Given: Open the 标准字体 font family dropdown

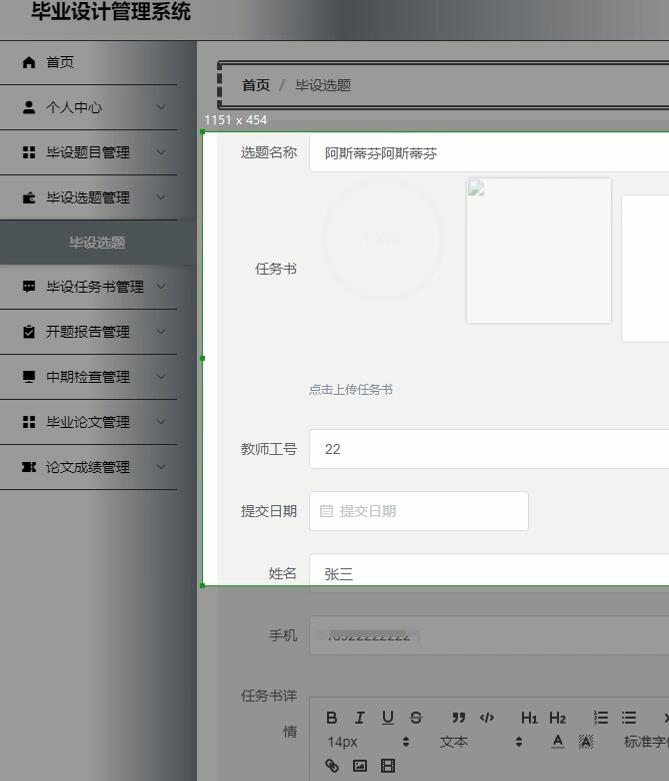Looking at the screenshot, I should [646, 742].
